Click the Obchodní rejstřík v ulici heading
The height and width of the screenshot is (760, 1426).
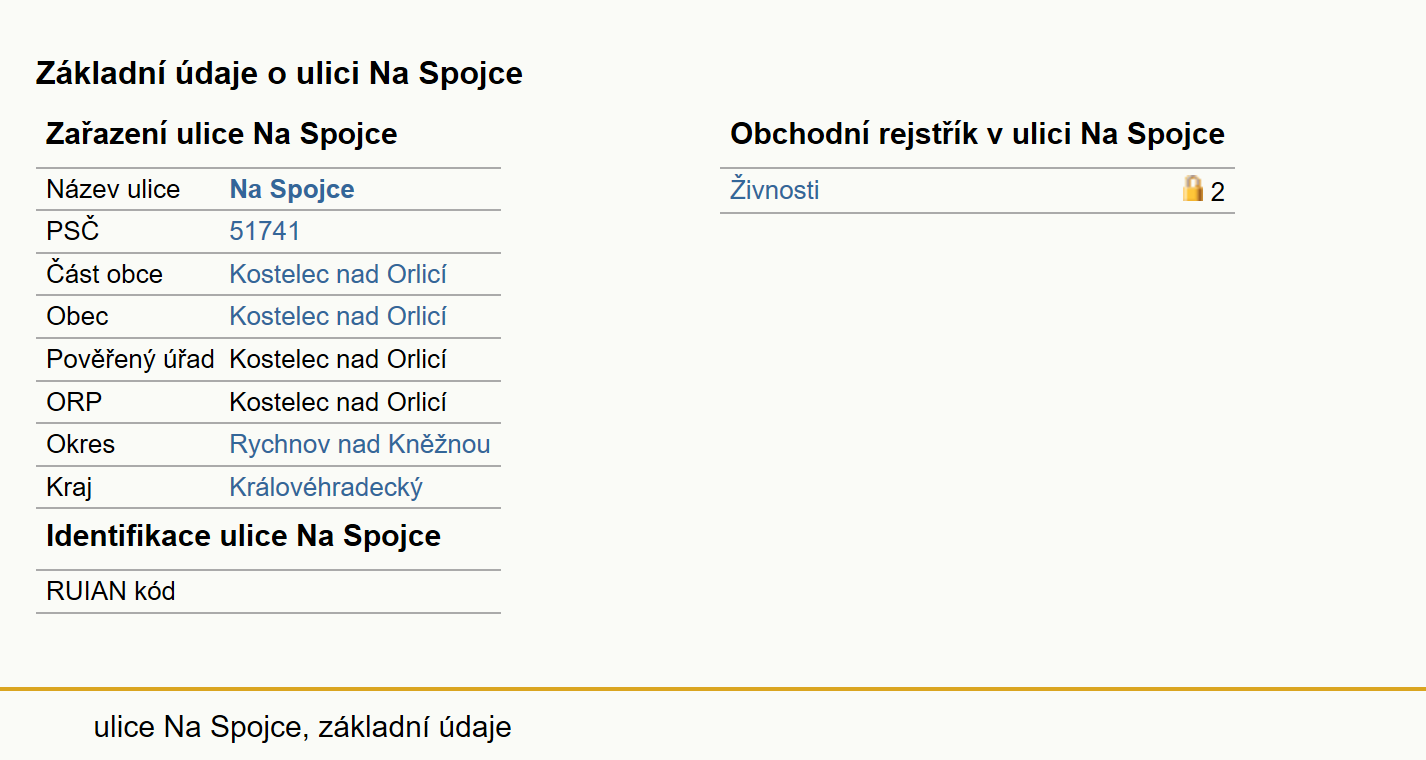coord(977,134)
